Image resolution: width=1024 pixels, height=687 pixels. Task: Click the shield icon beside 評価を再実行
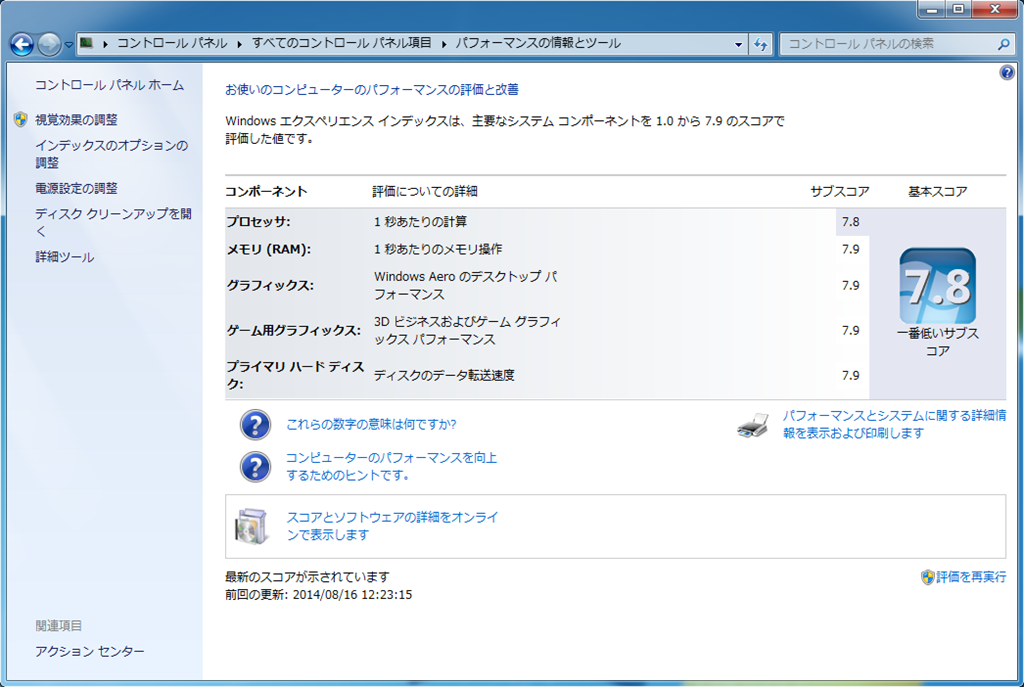927,577
